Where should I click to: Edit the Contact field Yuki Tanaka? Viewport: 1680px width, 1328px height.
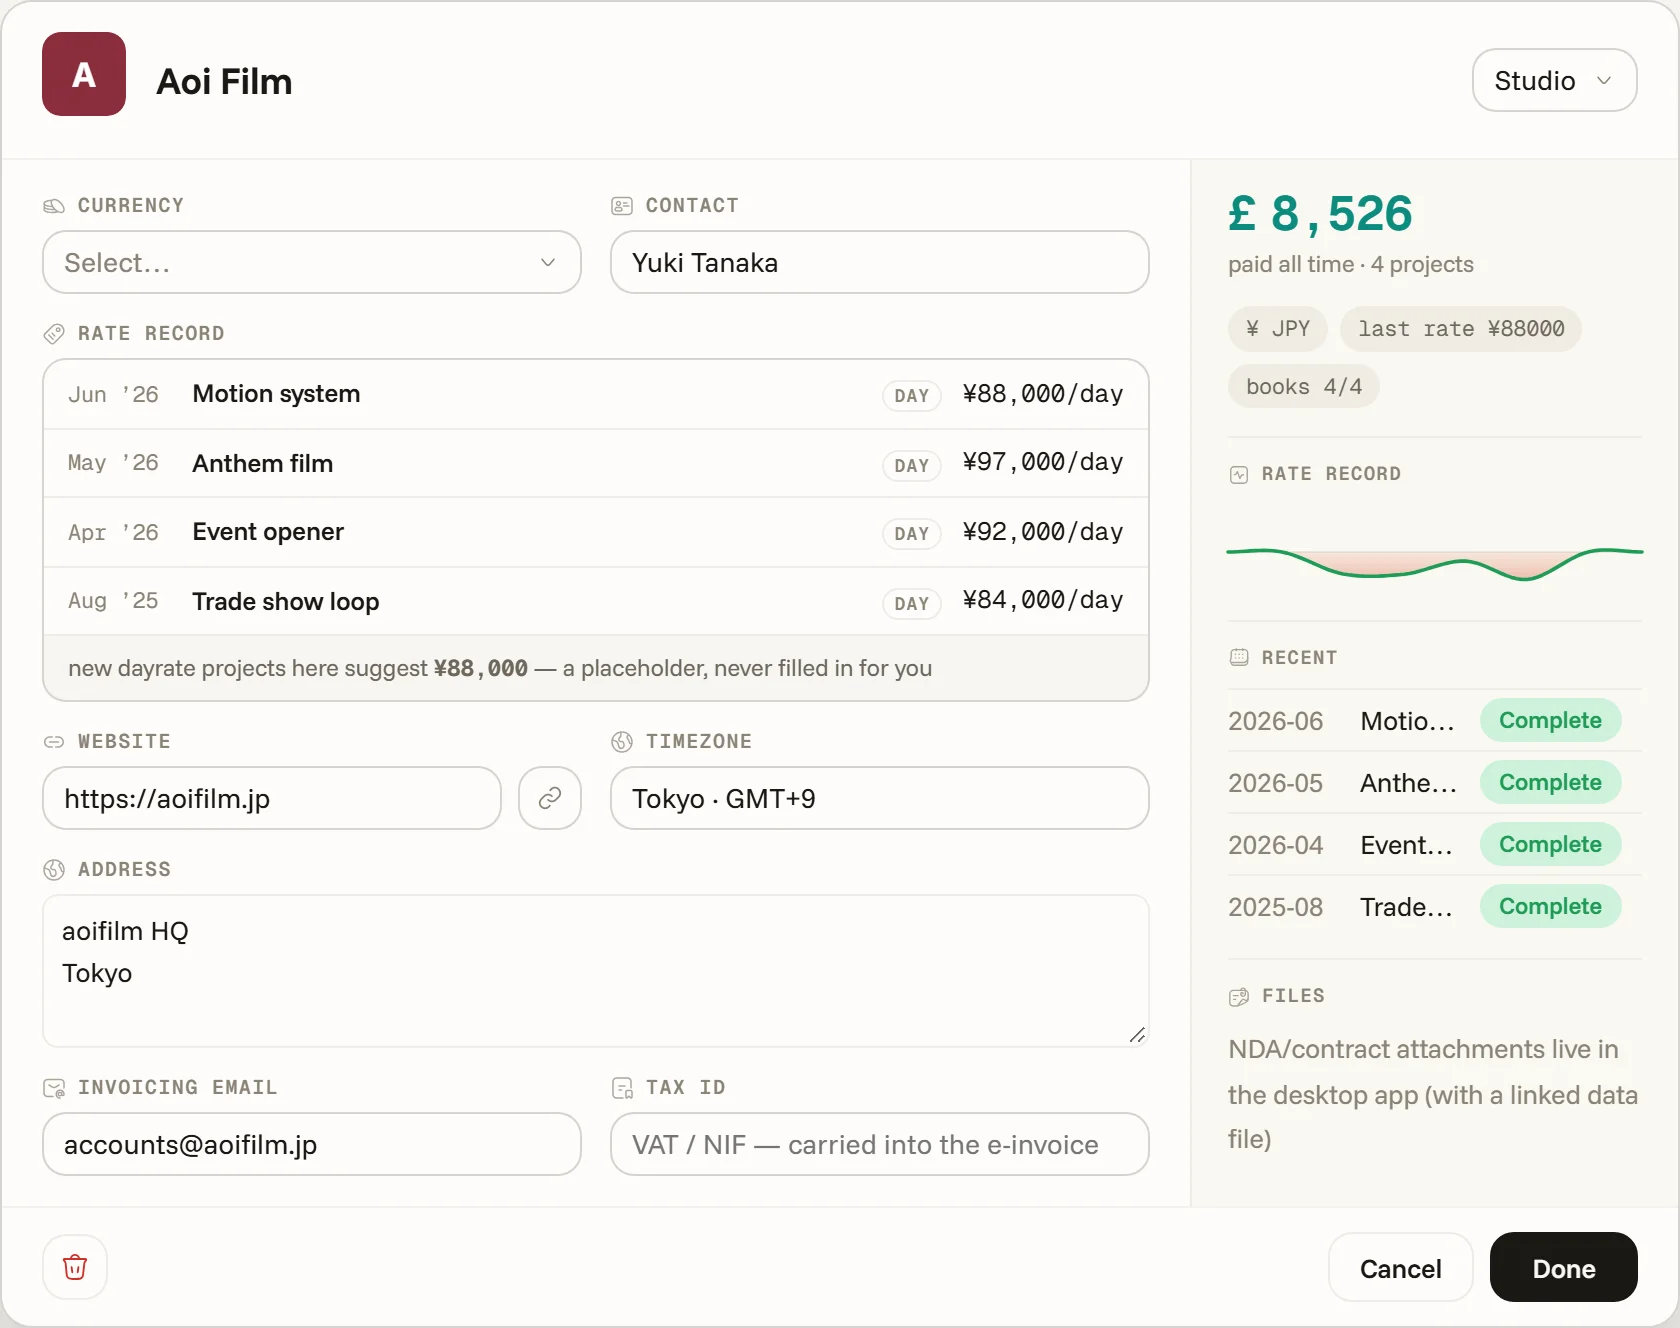pyautogui.click(x=880, y=262)
